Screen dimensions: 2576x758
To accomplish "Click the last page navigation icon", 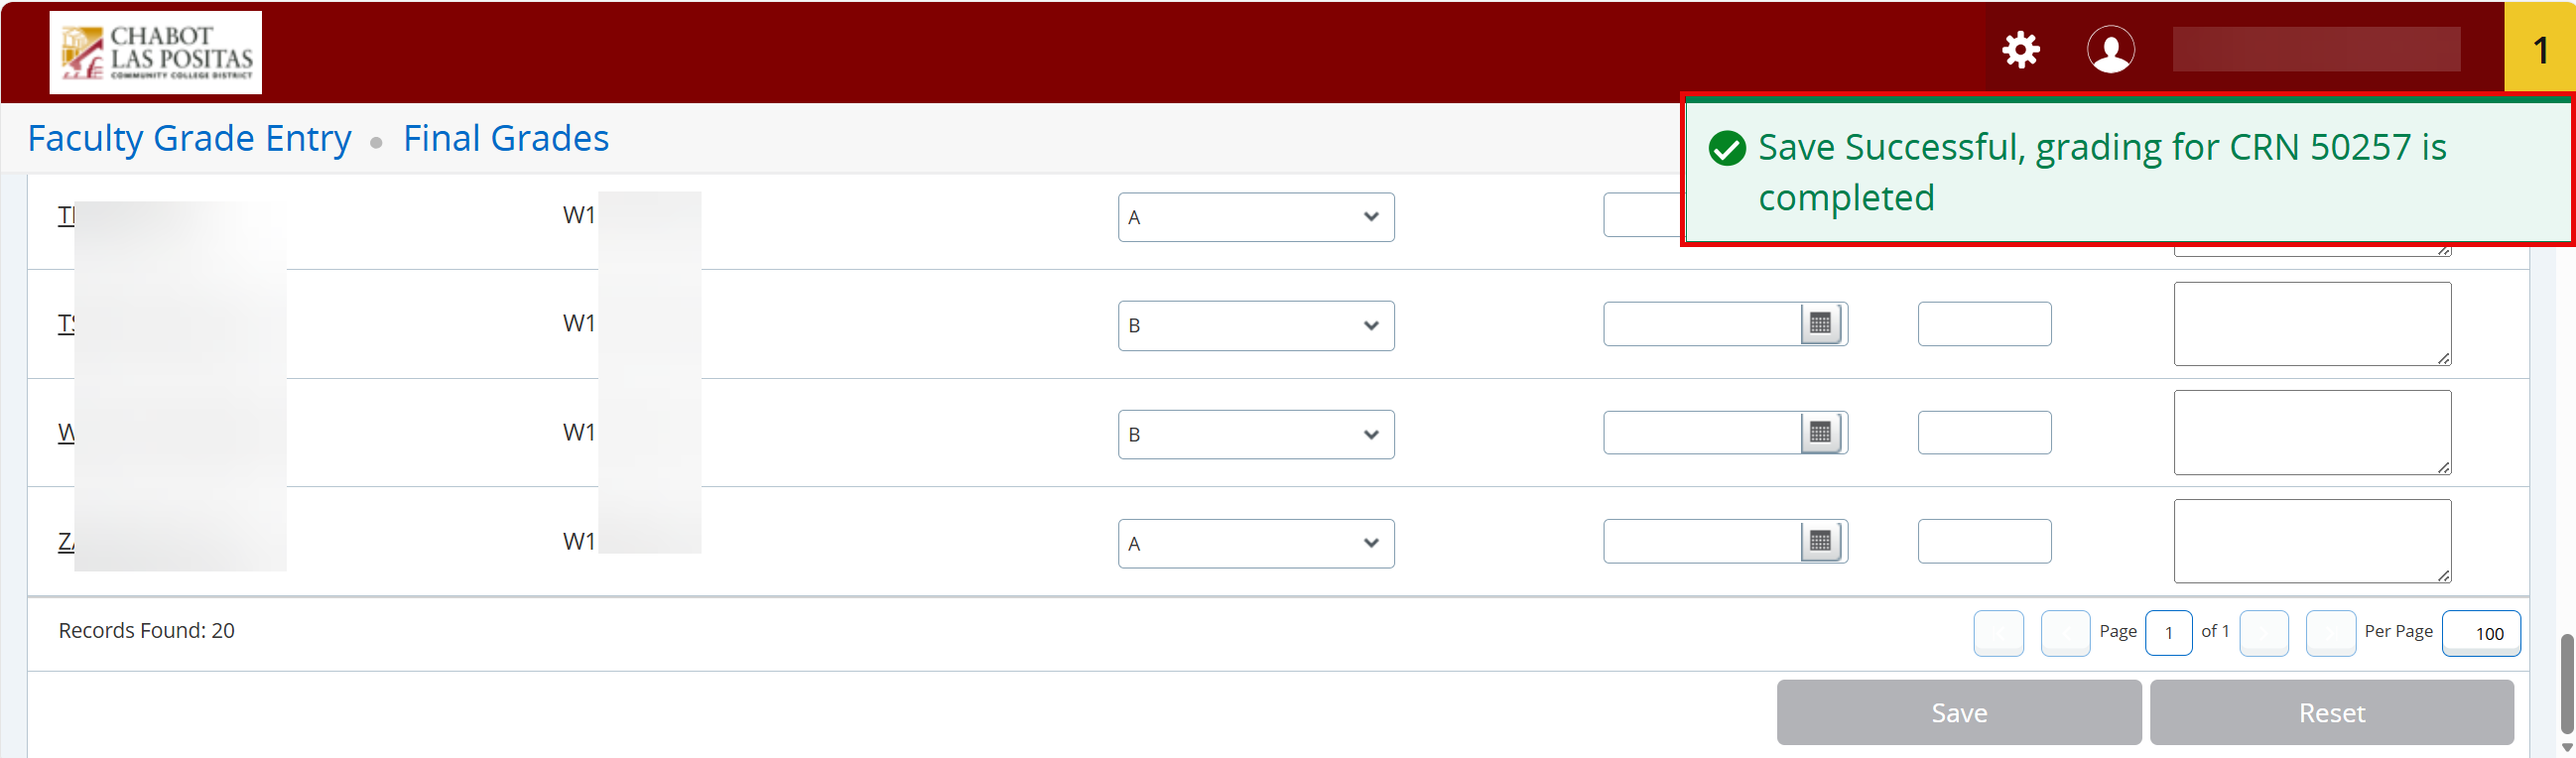I will point(2332,633).
